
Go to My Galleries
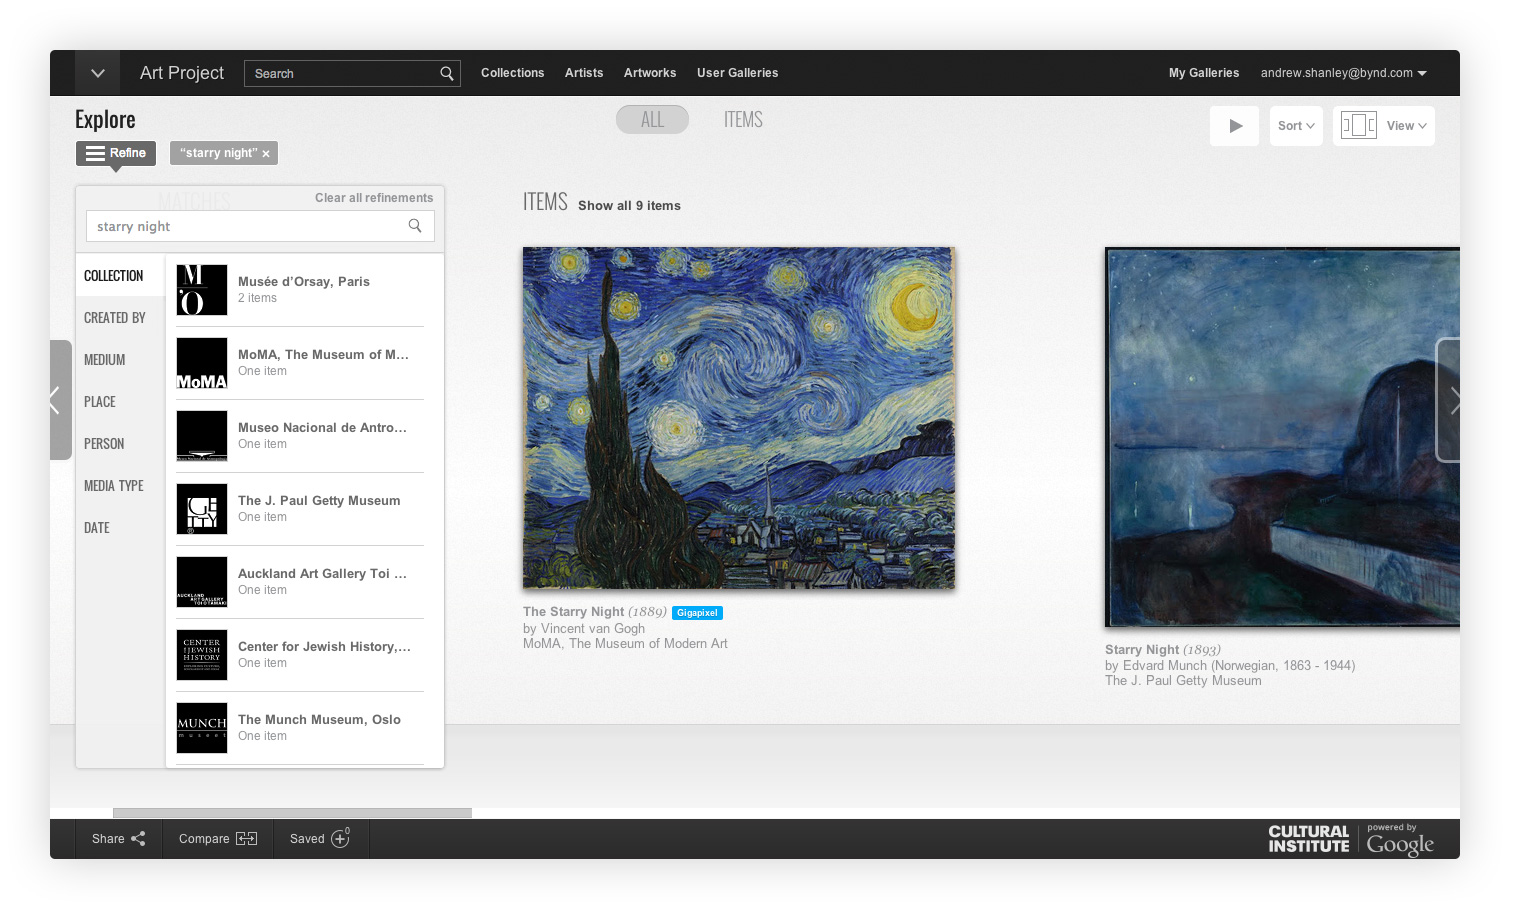[x=1204, y=73]
